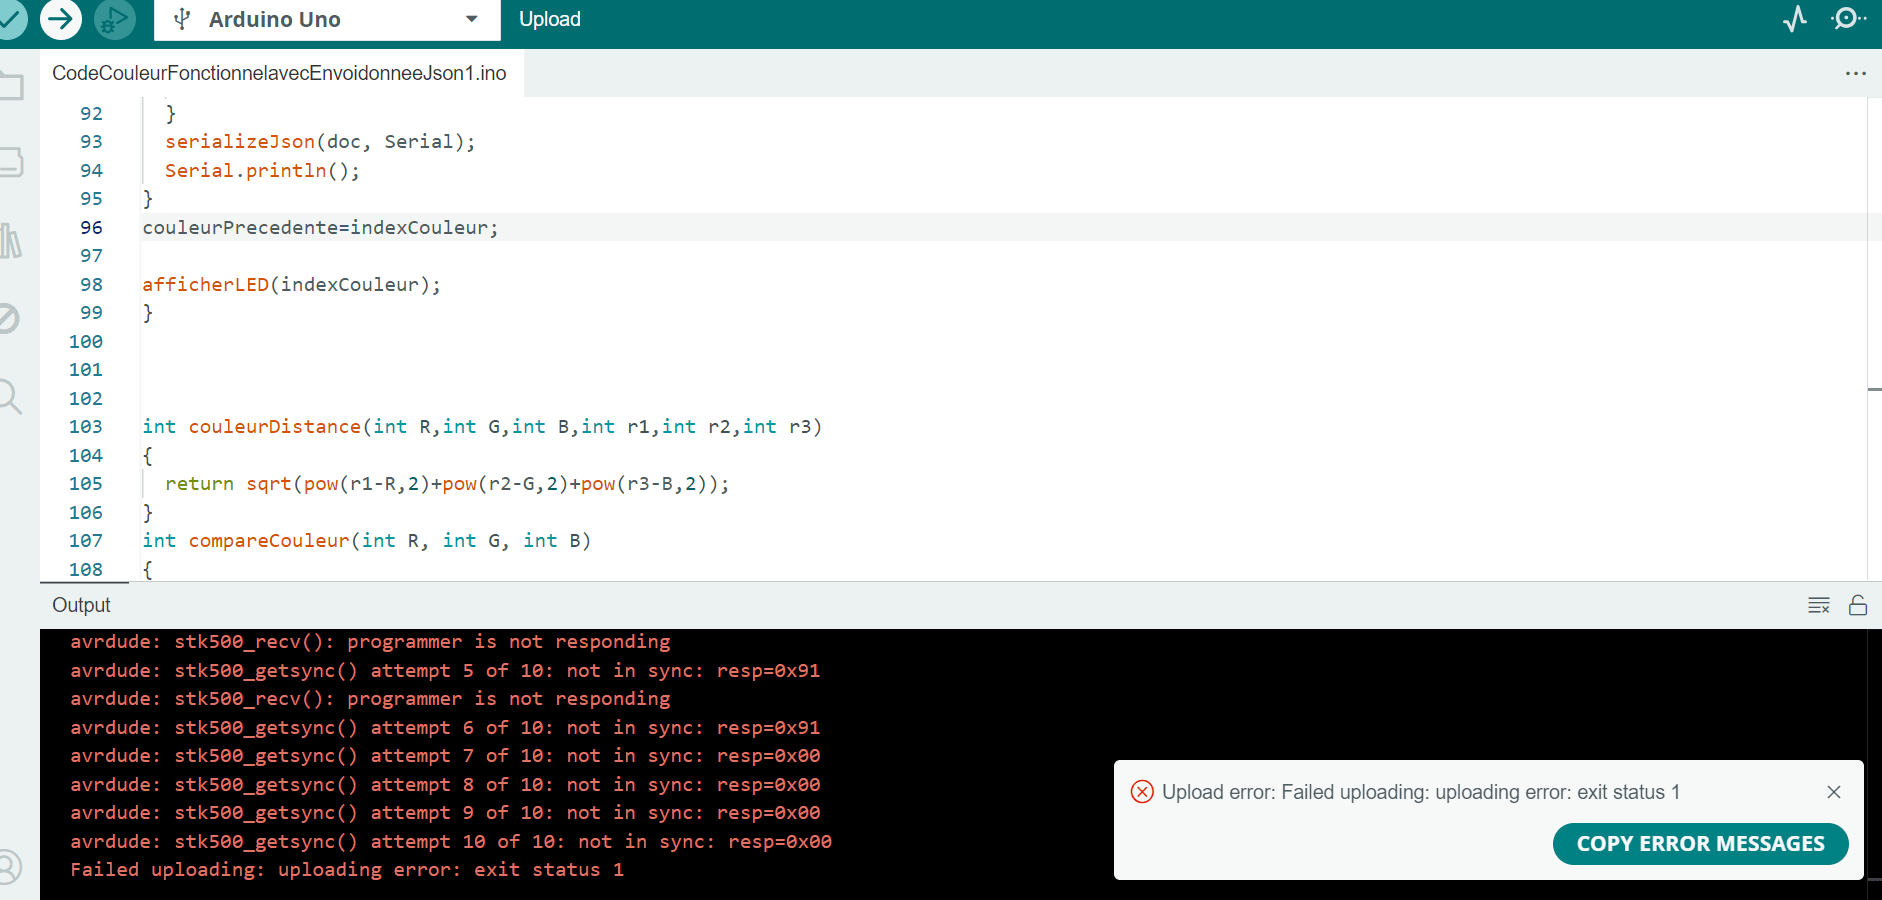Click line number 96 in the gutter
Image resolution: width=1882 pixels, height=900 pixels.
click(x=91, y=227)
